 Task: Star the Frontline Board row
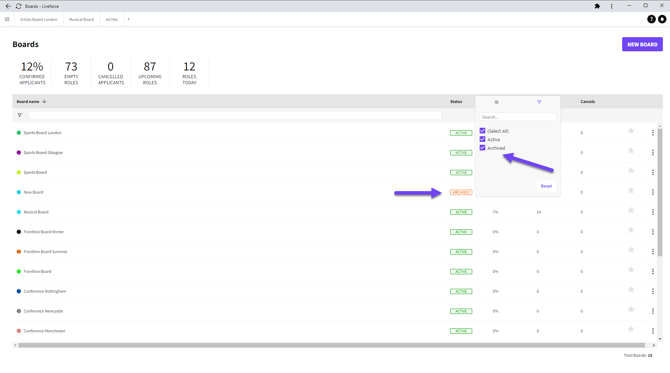631,270
